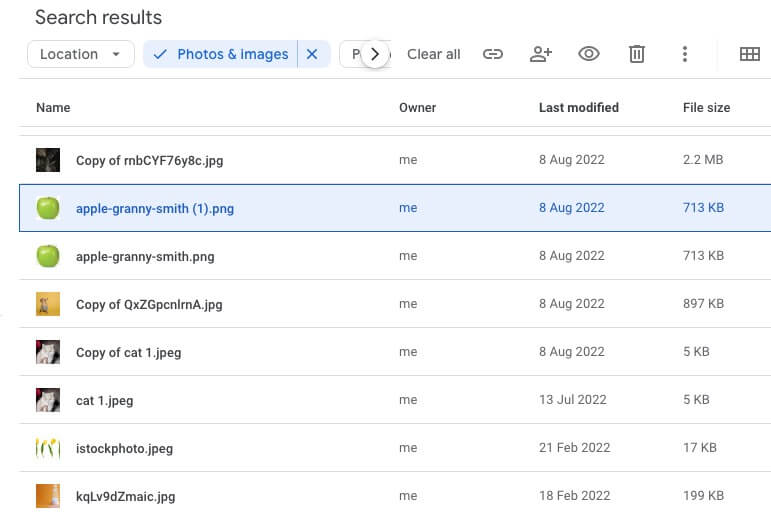Select Copy of QxZGpcnlrnA.jpg file
771x518 pixels.
[149, 304]
